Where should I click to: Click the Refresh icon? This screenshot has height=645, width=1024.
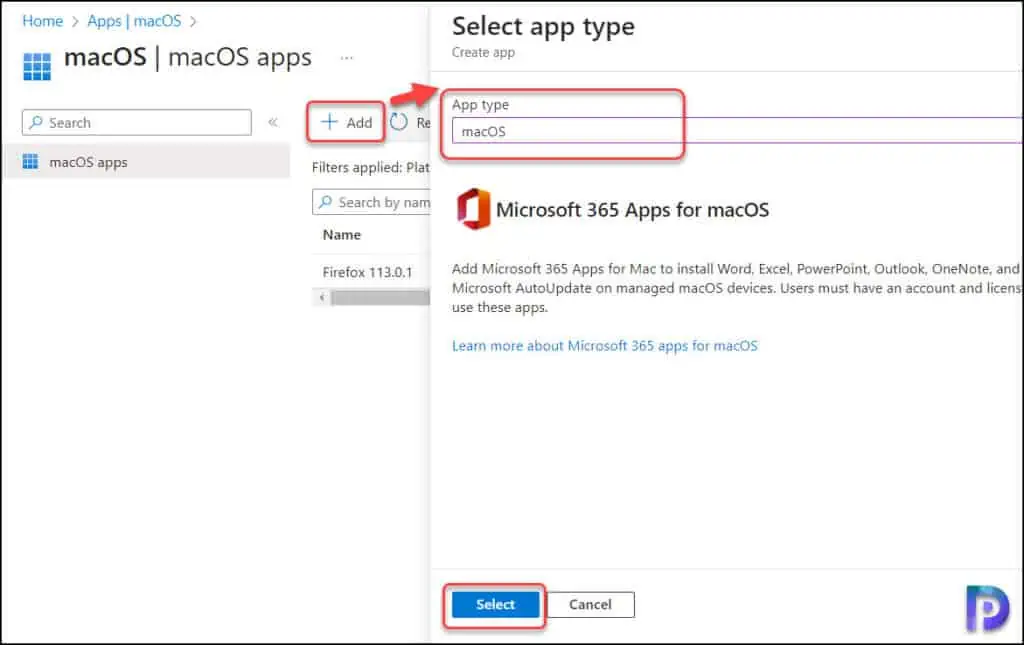coord(398,122)
